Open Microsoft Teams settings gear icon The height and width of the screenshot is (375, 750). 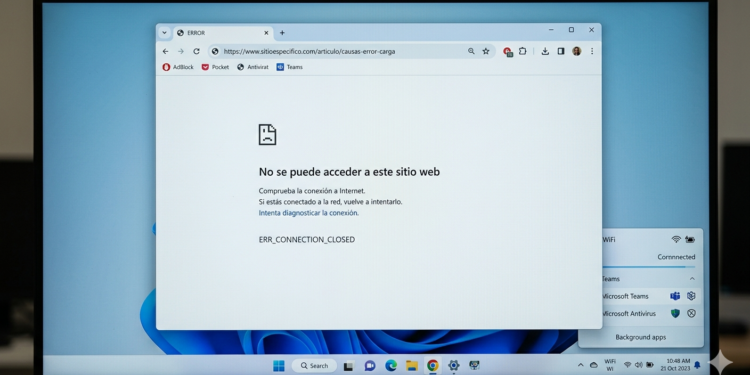(691, 296)
